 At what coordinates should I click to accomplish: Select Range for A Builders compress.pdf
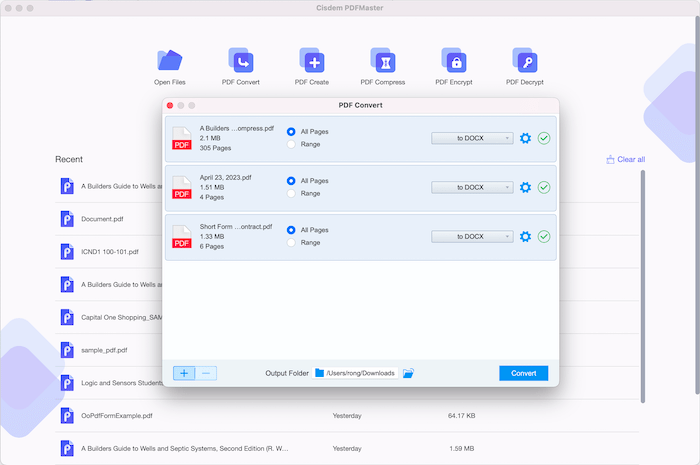pyautogui.click(x=291, y=144)
